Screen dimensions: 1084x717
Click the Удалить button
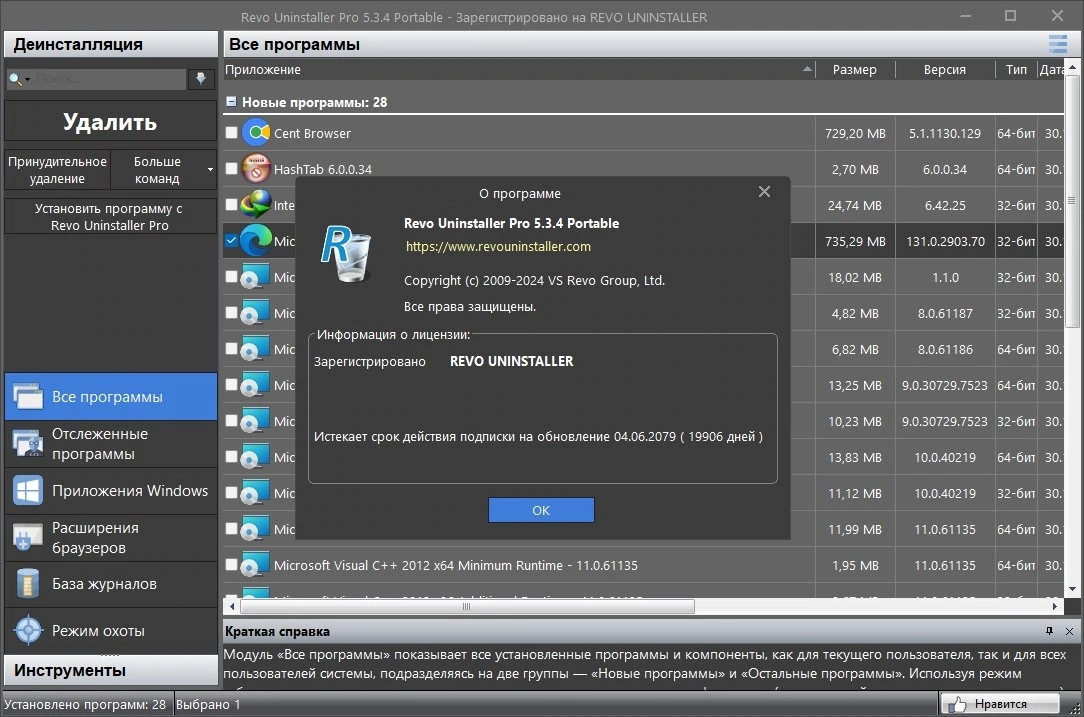tap(110, 122)
